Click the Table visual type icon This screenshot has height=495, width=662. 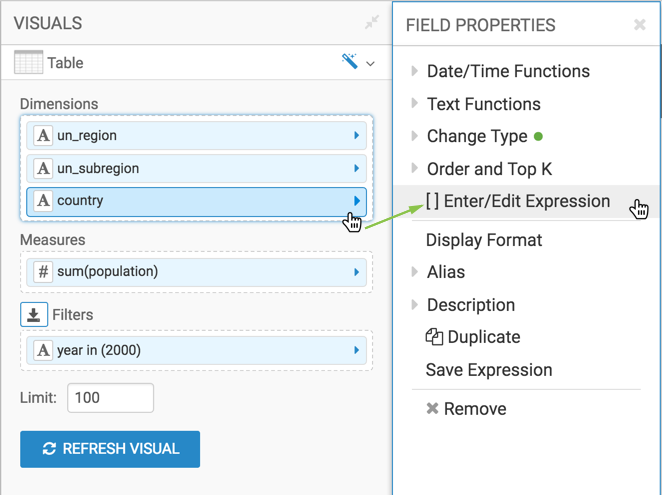pos(28,63)
